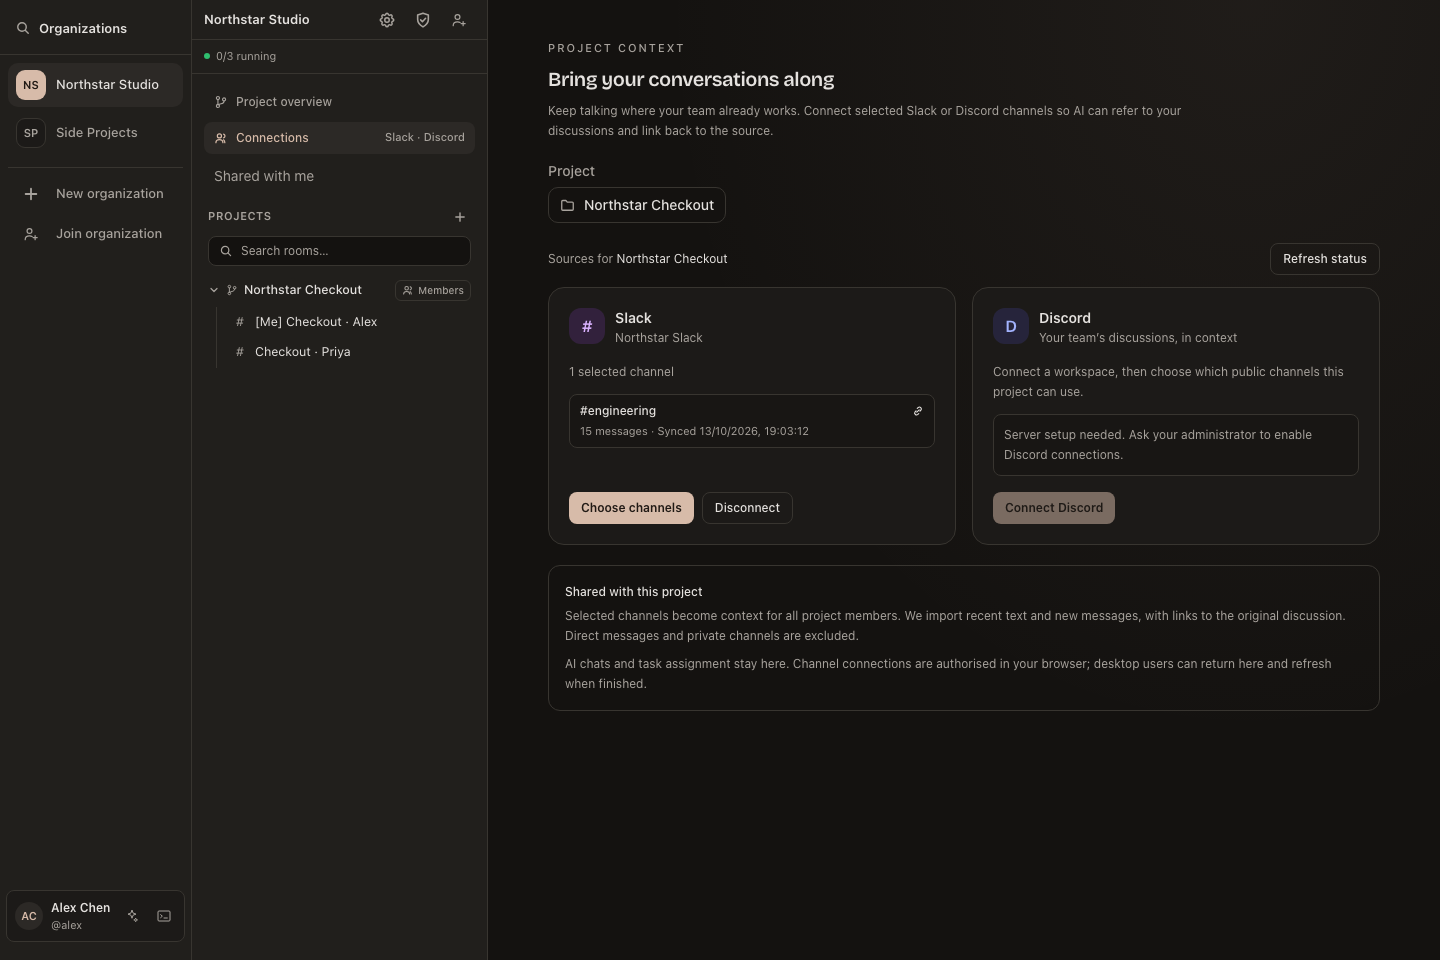1440x960 pixels.
Task: Click the sparkle icon beside Alex Chen
Action: [133, 916]
